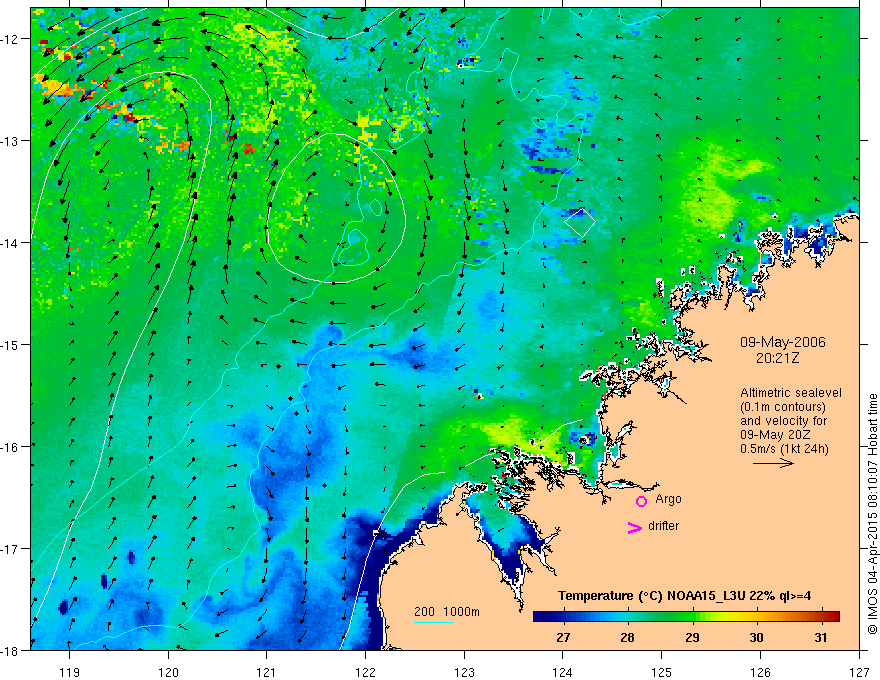The width and height of the screenshot is (880, 680).
Task: Click the latitude axis label -17
Action: tap(10, 549)
